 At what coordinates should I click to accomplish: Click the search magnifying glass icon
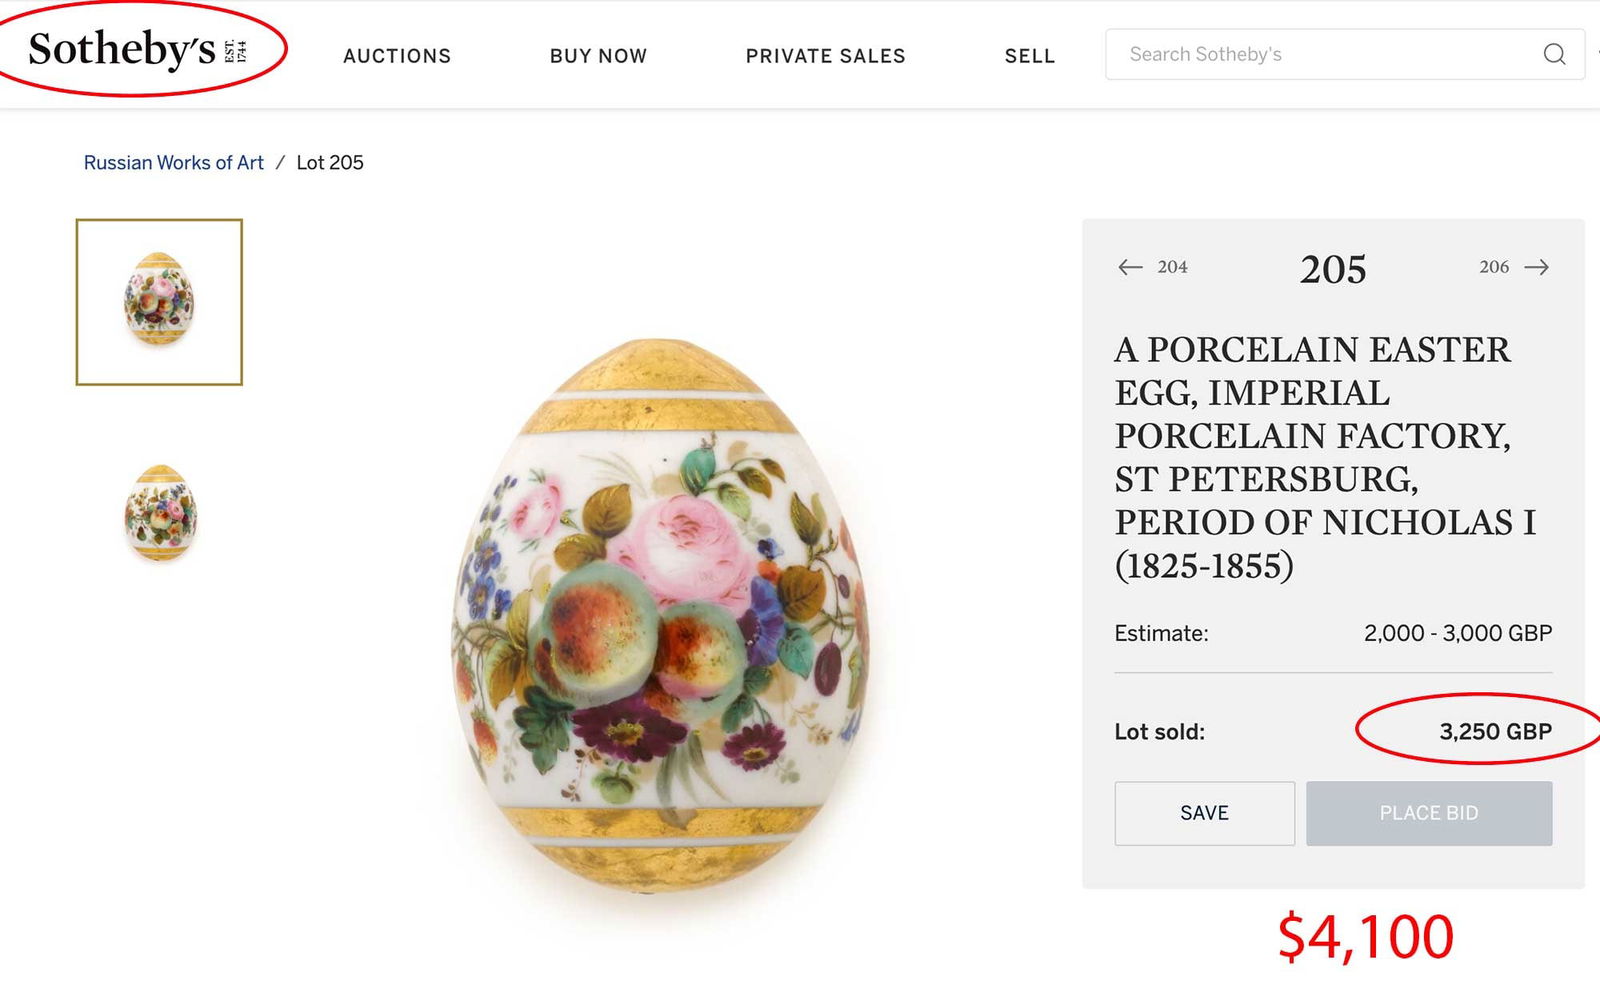[1554, 55]
